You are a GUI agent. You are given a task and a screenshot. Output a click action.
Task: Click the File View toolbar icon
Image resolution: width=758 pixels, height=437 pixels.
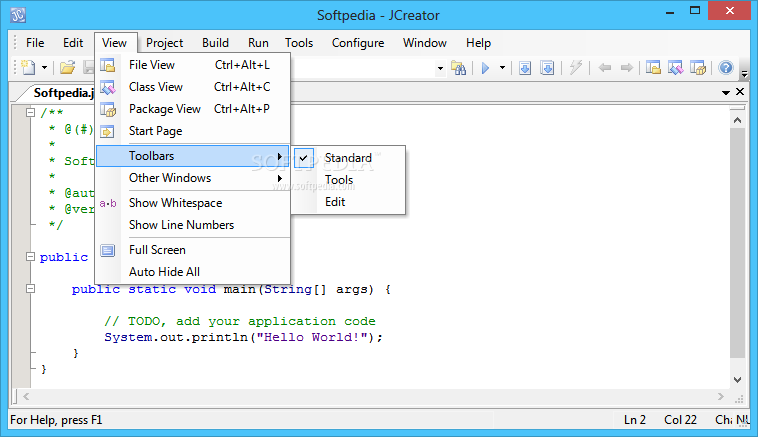point(653,68)
